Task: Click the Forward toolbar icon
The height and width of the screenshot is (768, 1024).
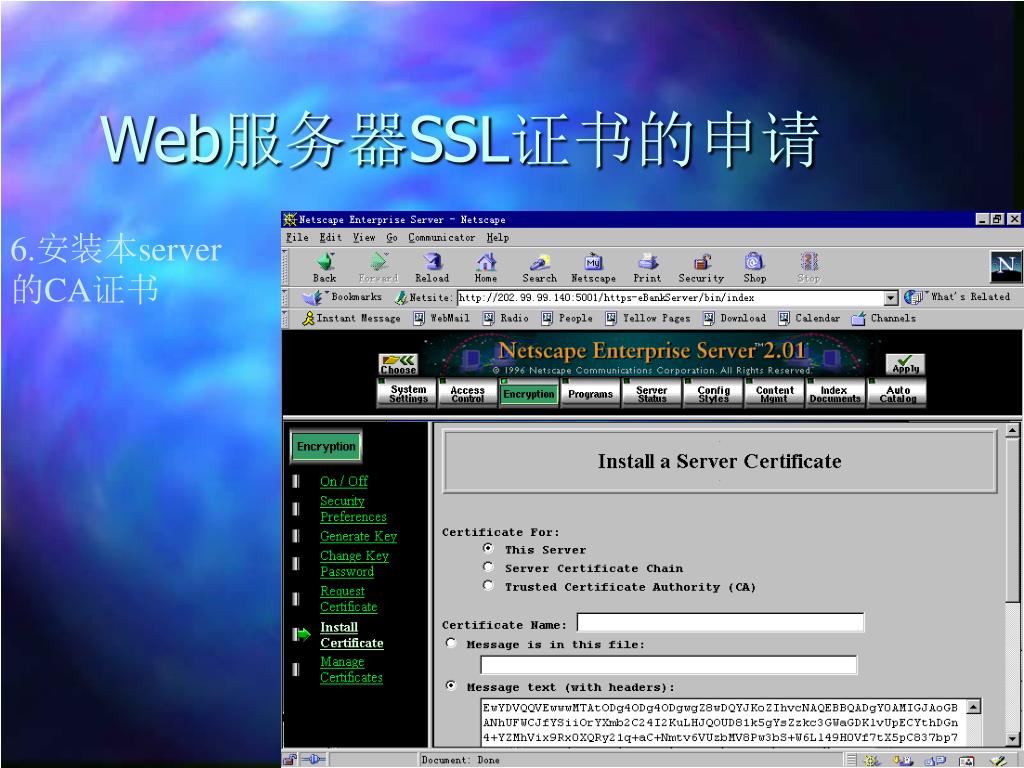Action: tap(378, 268)
